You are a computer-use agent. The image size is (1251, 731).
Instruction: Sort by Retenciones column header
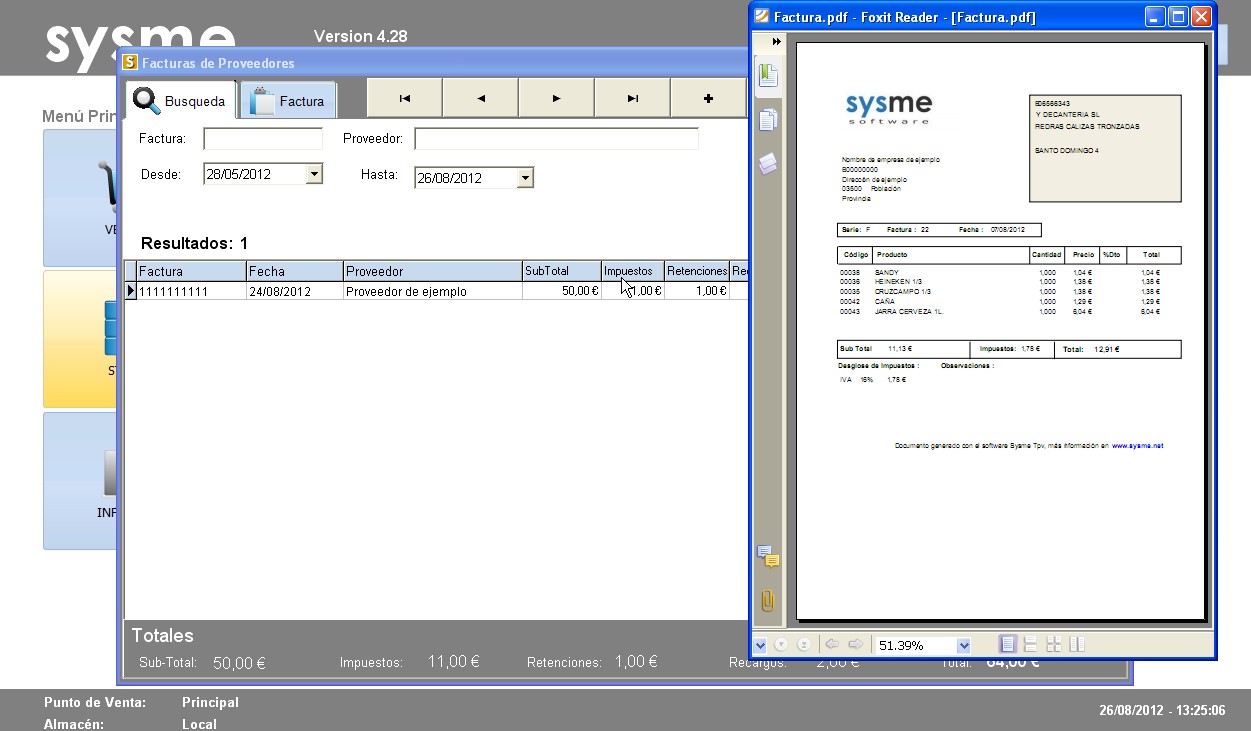tap(697, 271)
